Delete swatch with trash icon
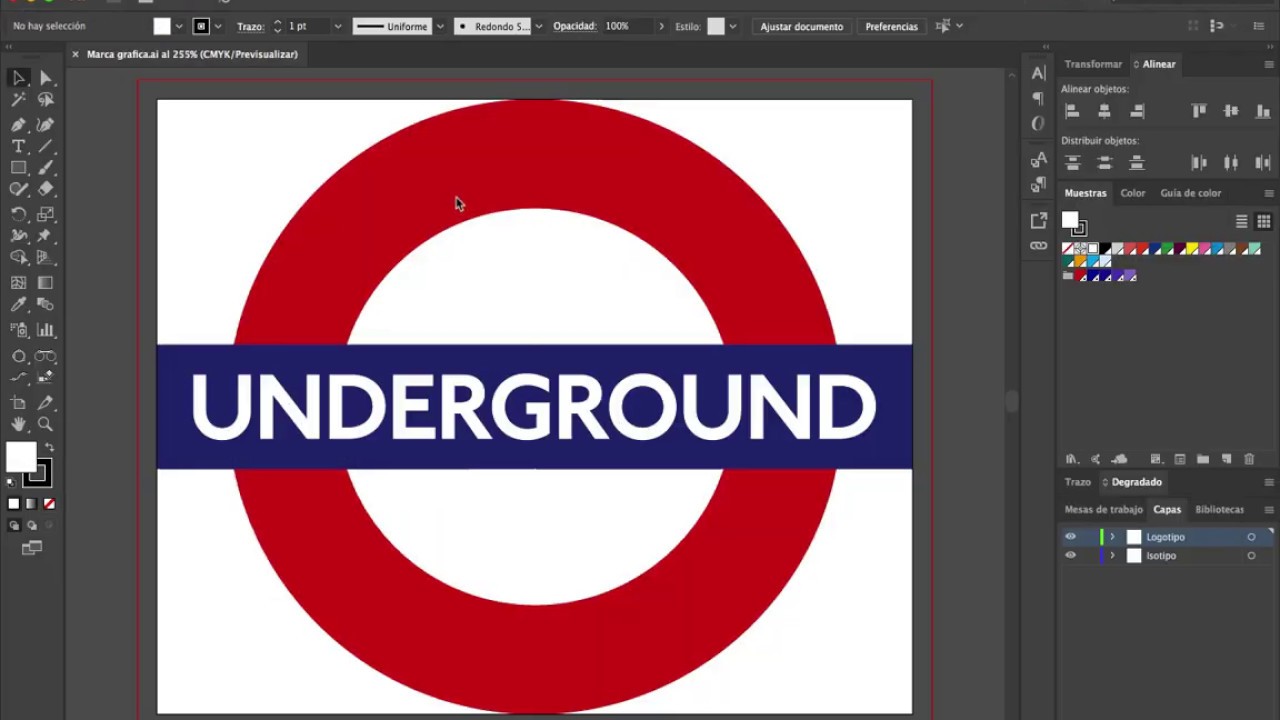 tap(1249, 459)
